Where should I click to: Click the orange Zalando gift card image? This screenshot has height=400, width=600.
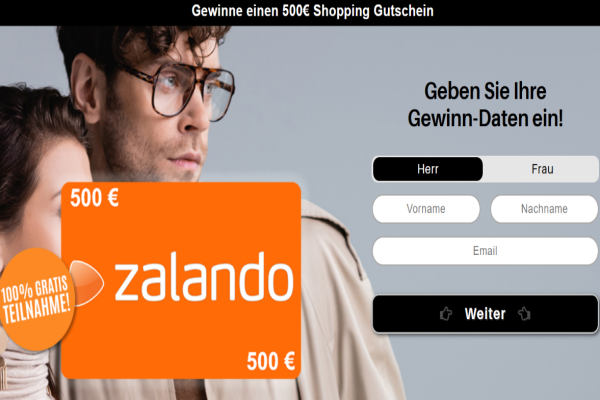pos(181,280)
